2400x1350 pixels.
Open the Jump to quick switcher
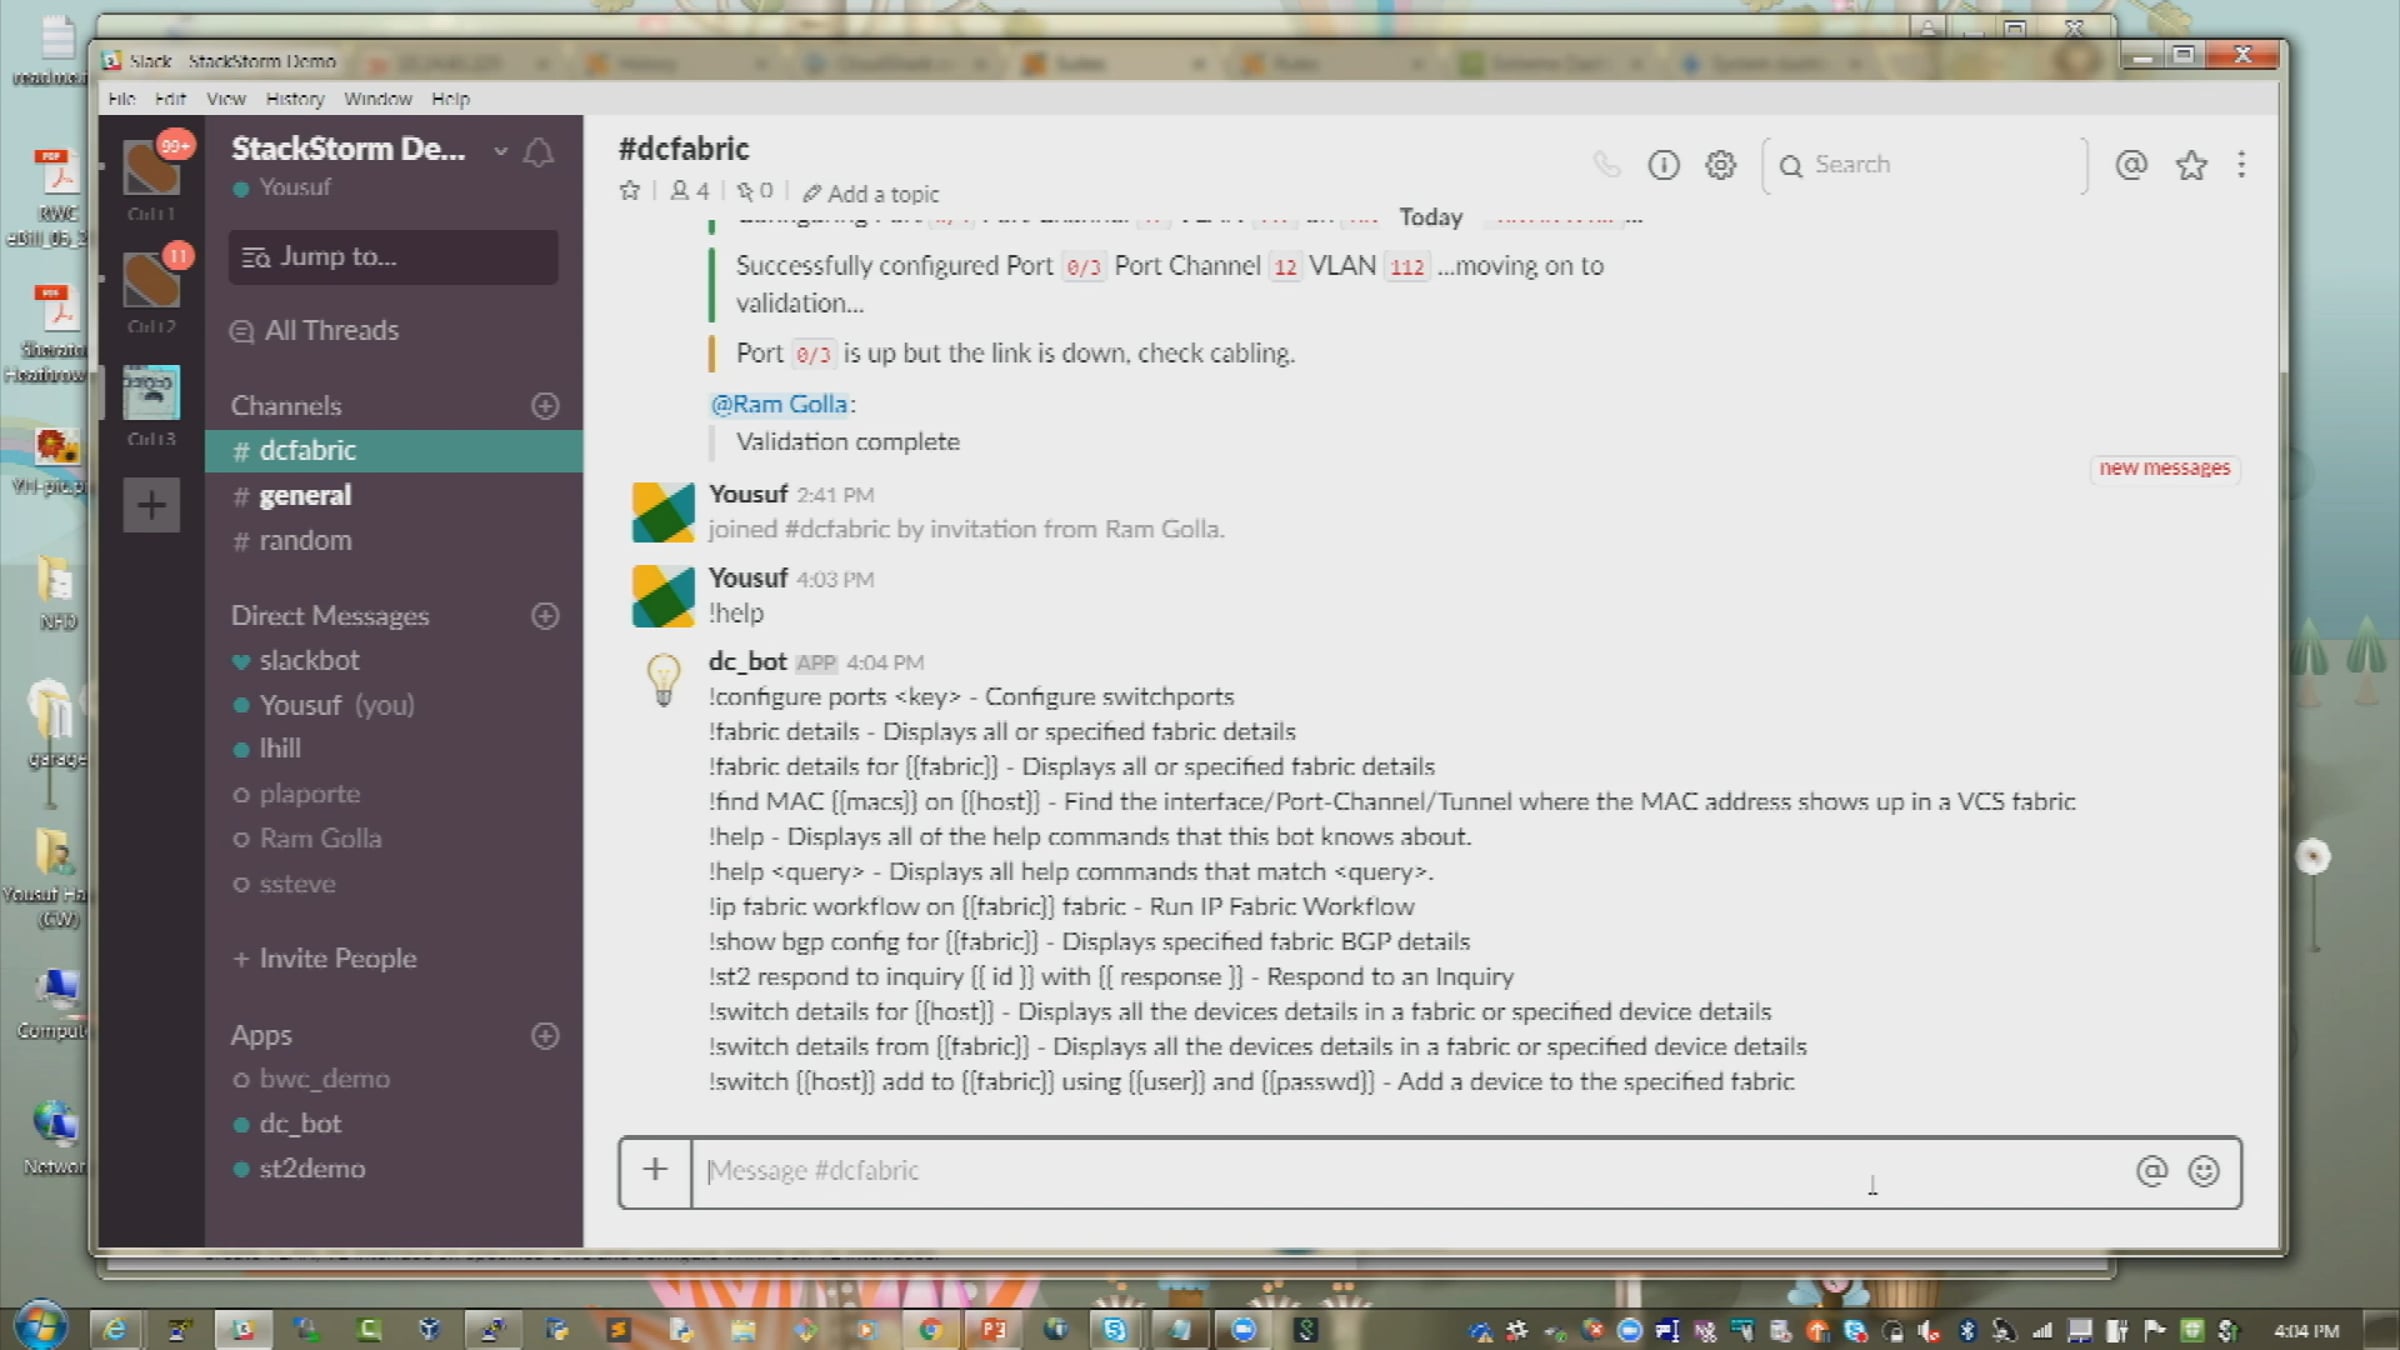(x=393, y=257)
